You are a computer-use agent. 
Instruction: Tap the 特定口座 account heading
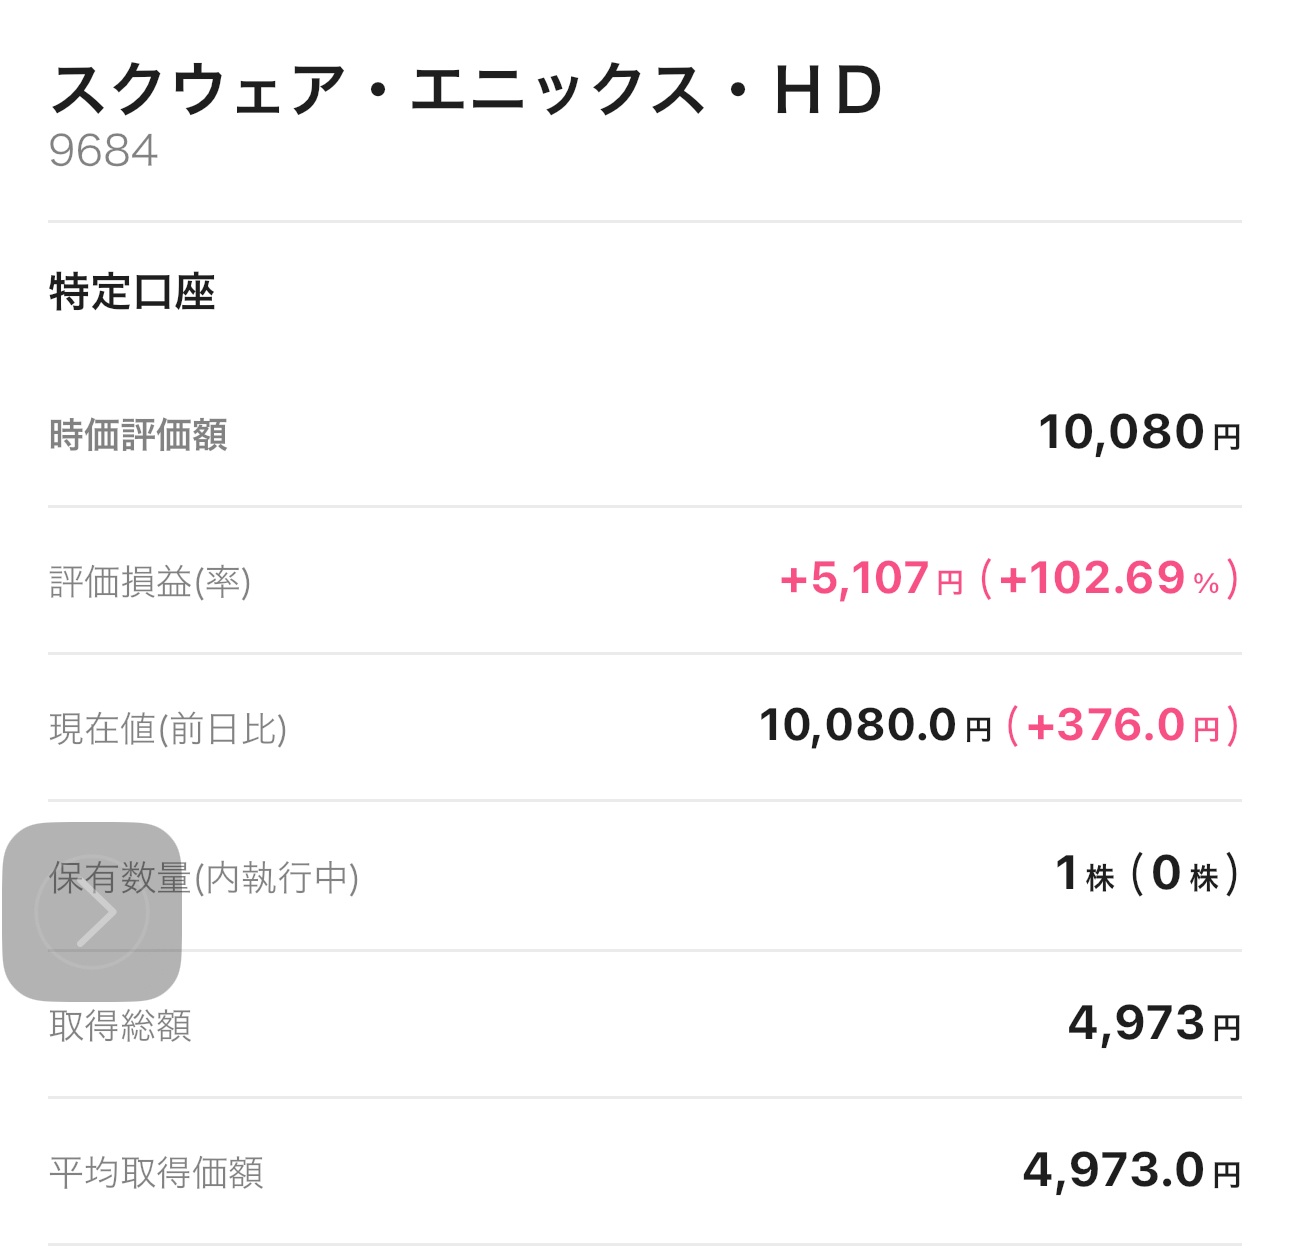tap(132, 293)
